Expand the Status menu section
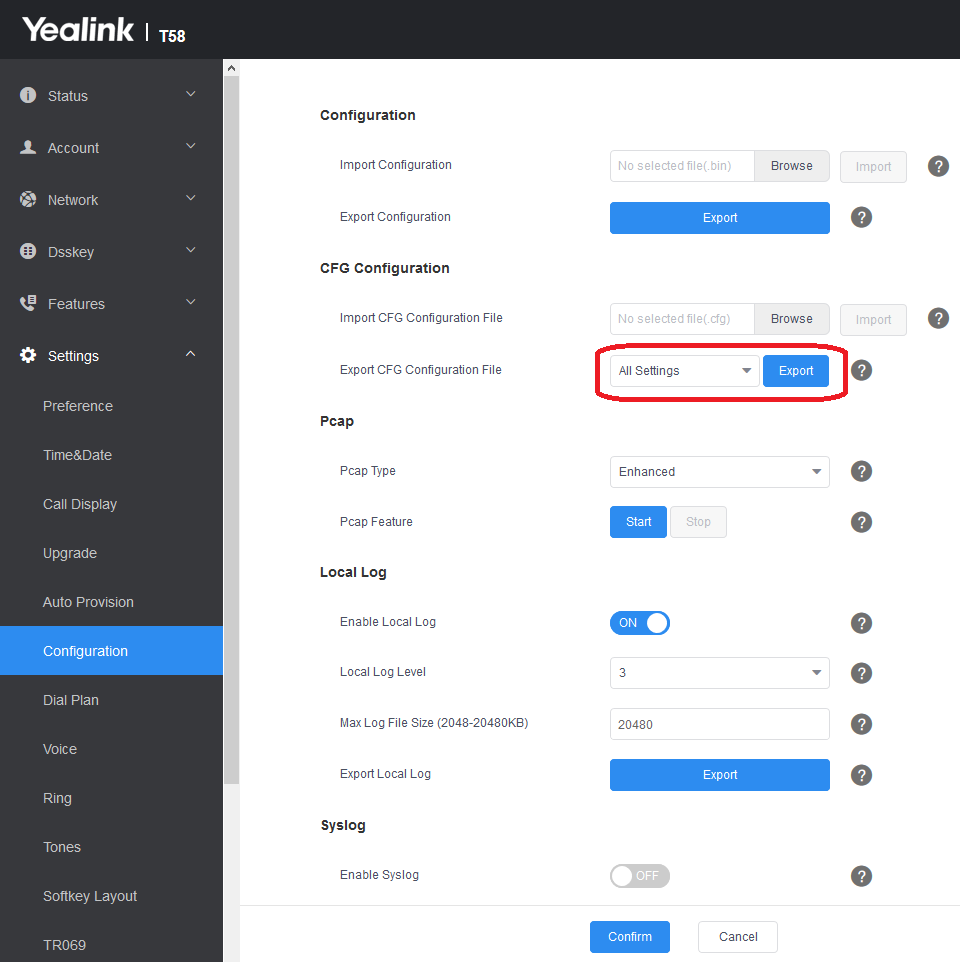This screenshot has height=962, width=960. point(110,96)
